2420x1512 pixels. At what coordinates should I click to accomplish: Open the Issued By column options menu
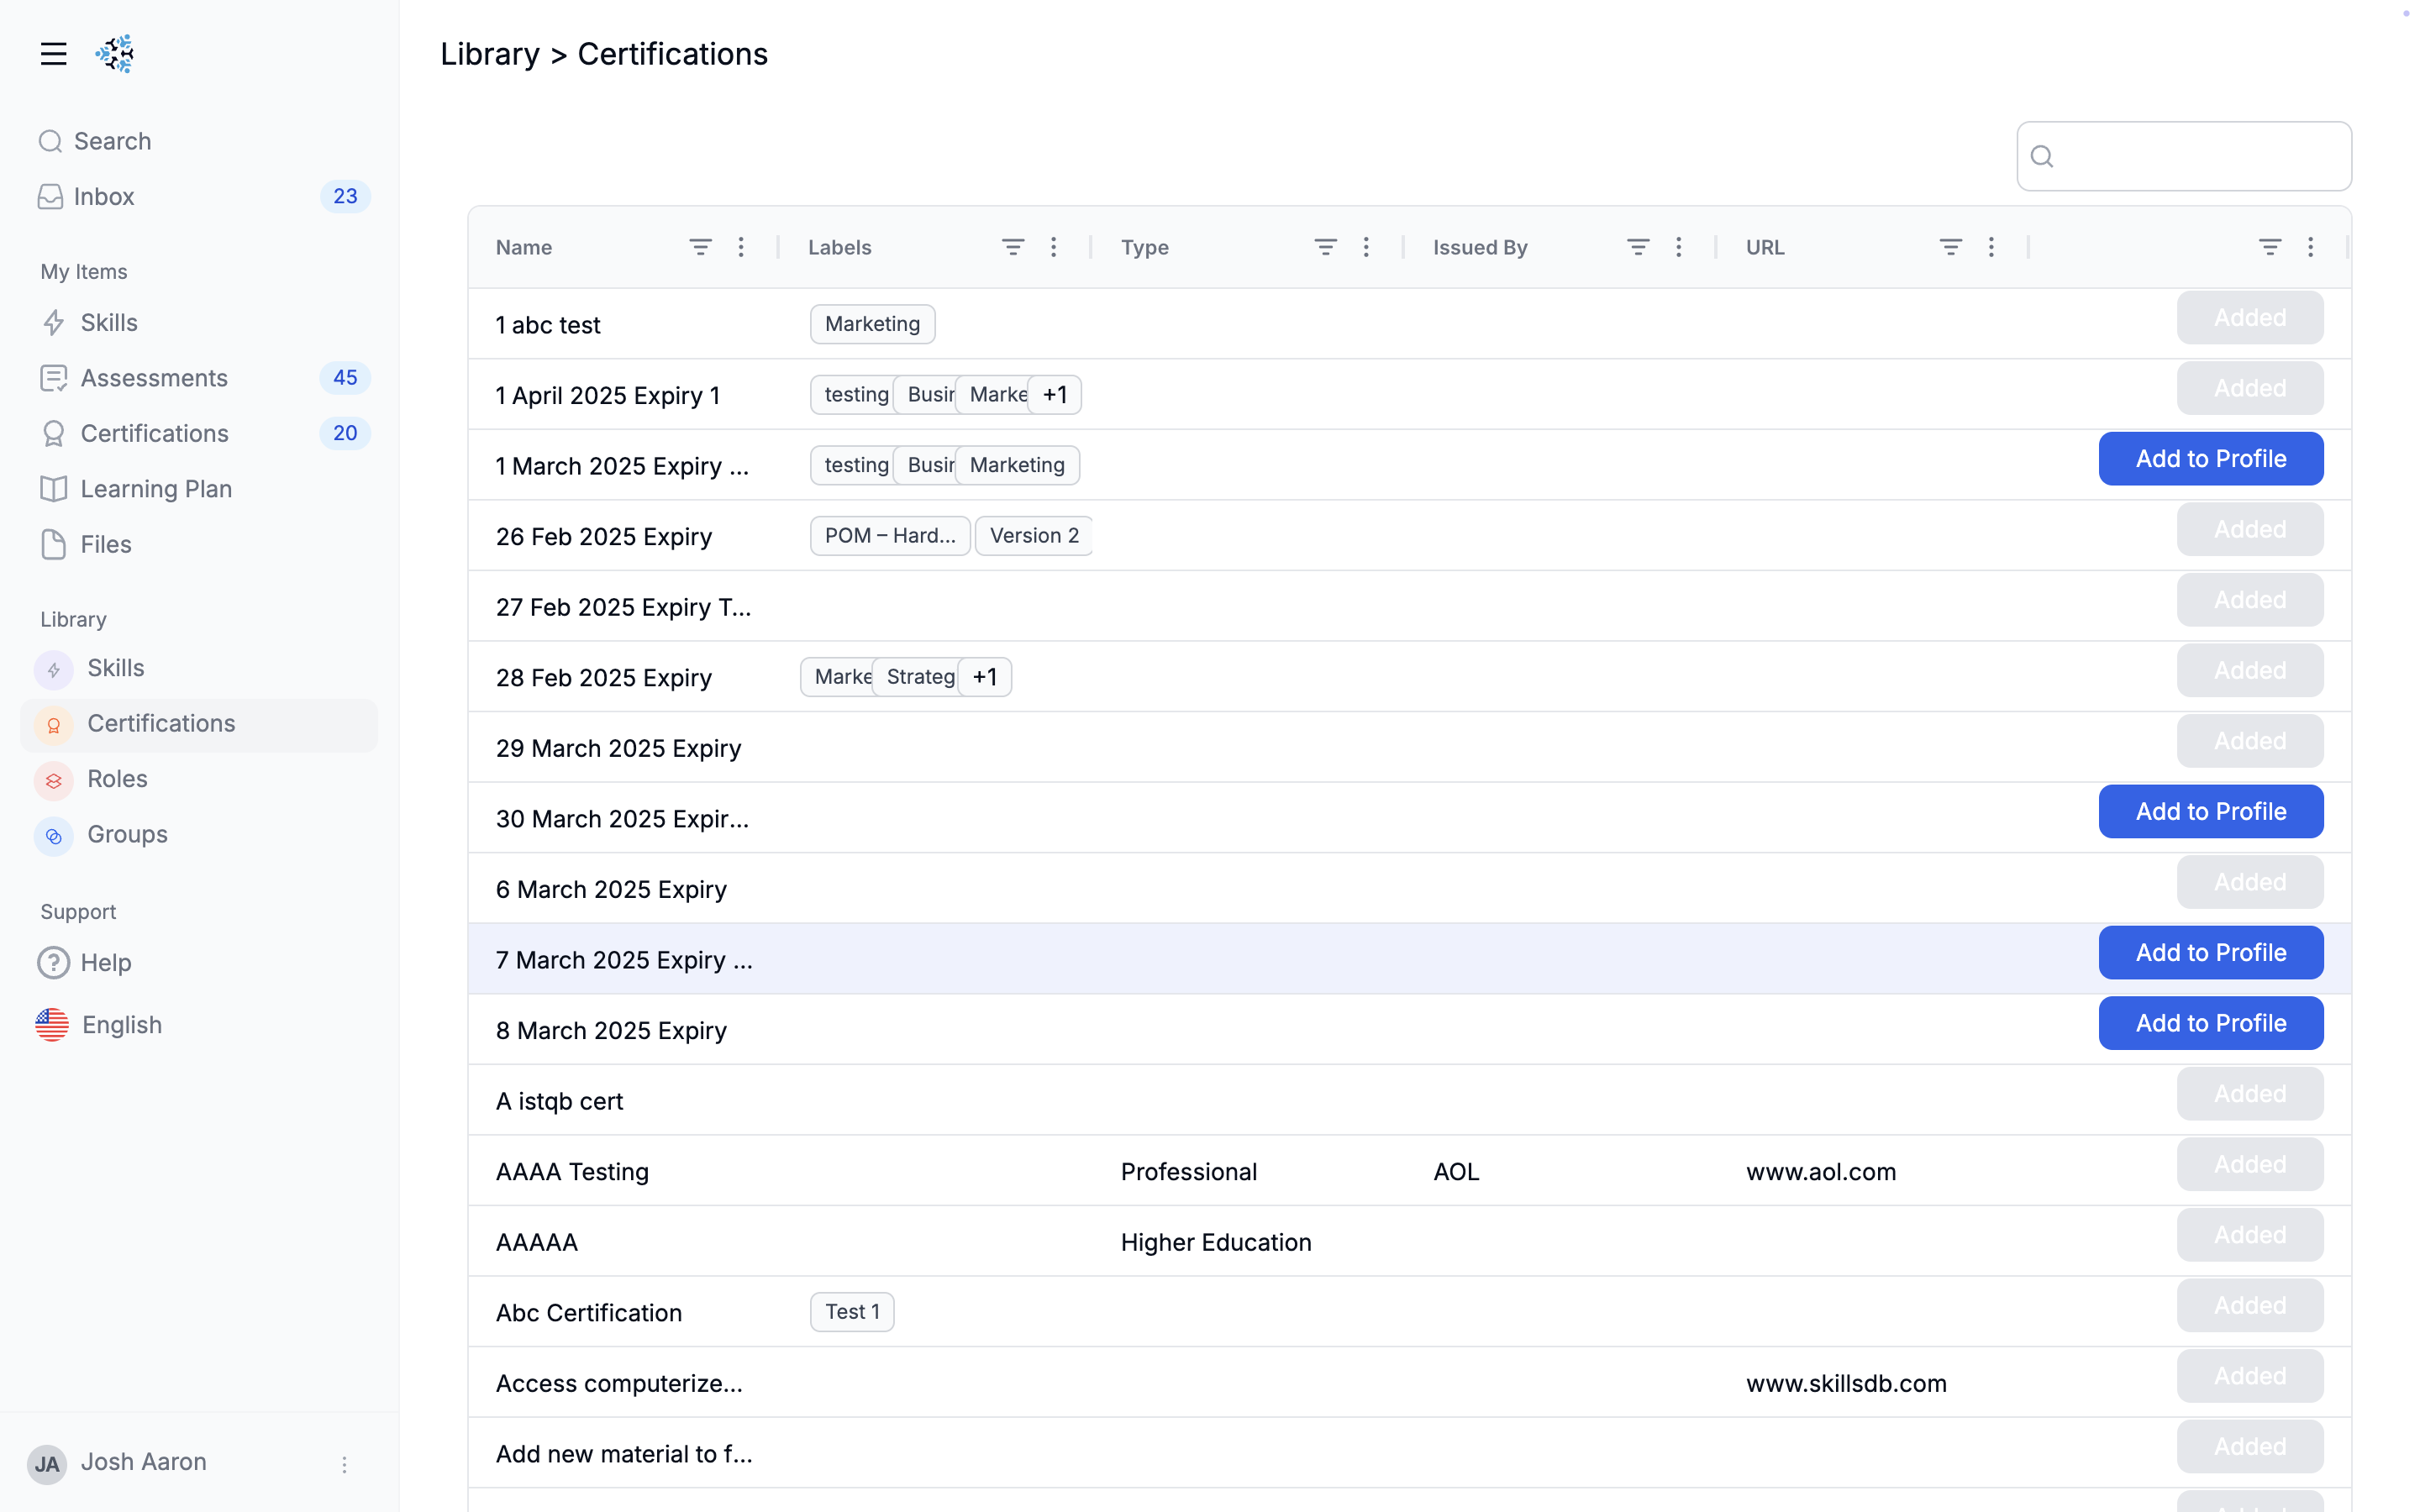coord(1679,247)
